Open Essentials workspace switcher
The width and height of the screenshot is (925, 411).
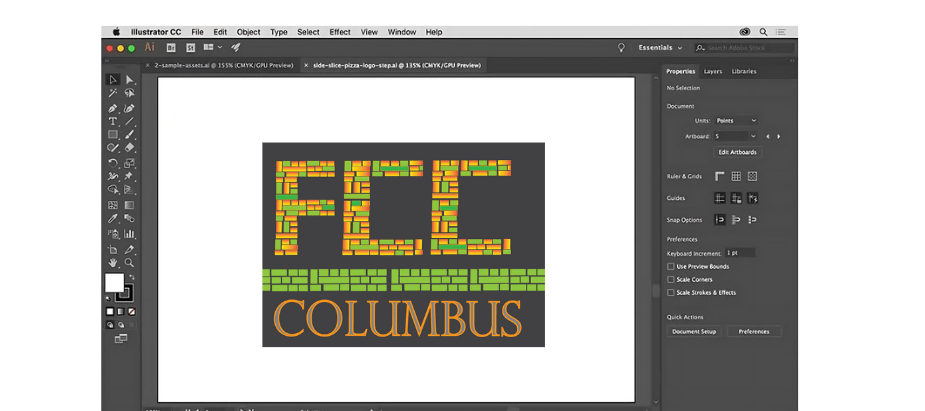click(660, 48)
